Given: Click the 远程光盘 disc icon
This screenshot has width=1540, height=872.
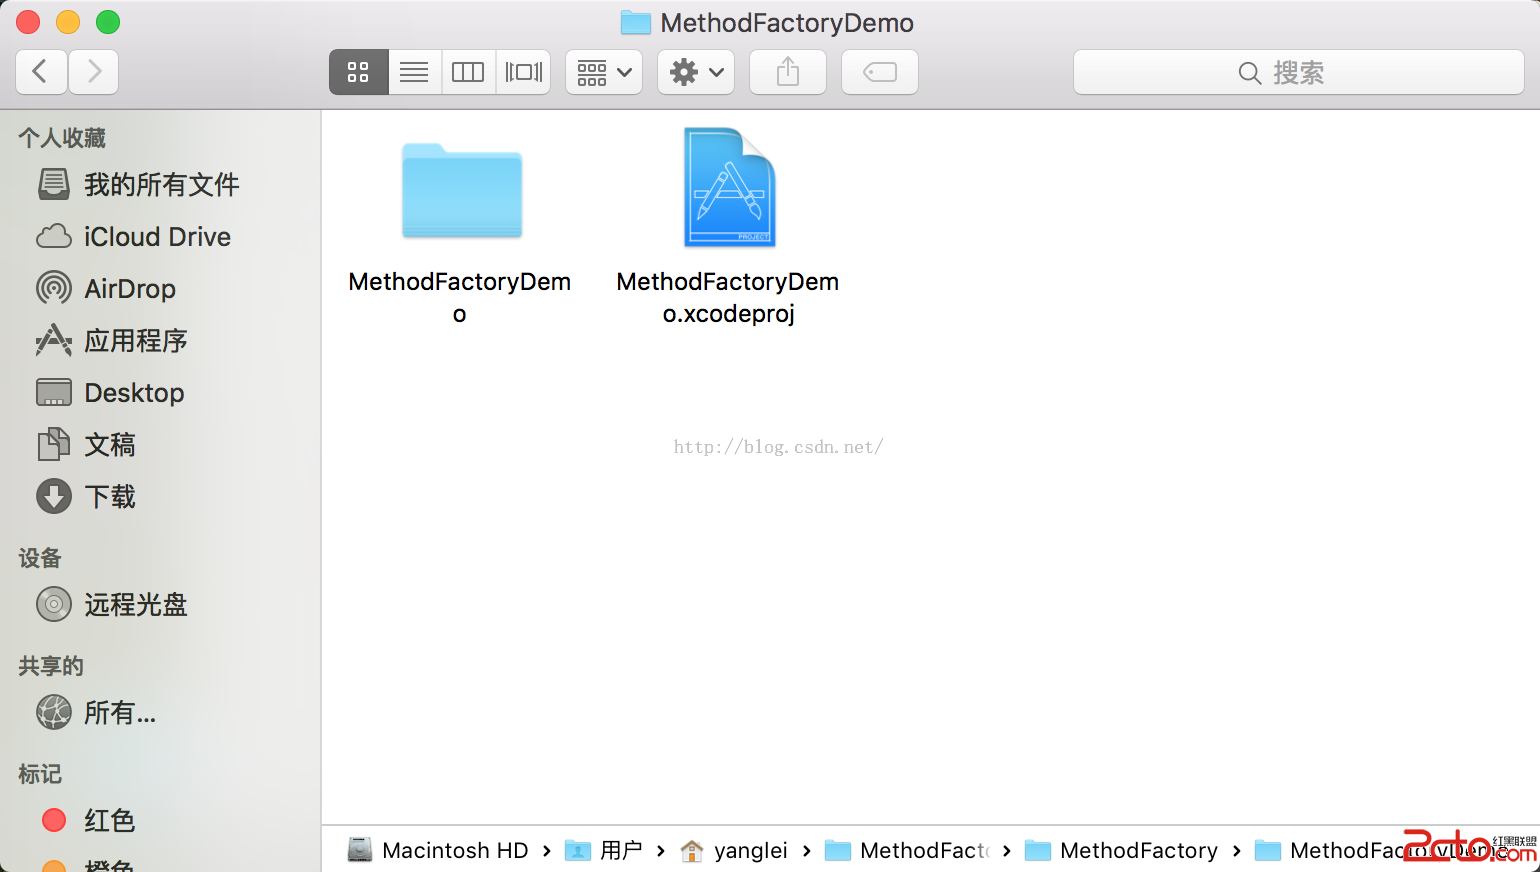Looking at the screenshot, I should 54,604.
